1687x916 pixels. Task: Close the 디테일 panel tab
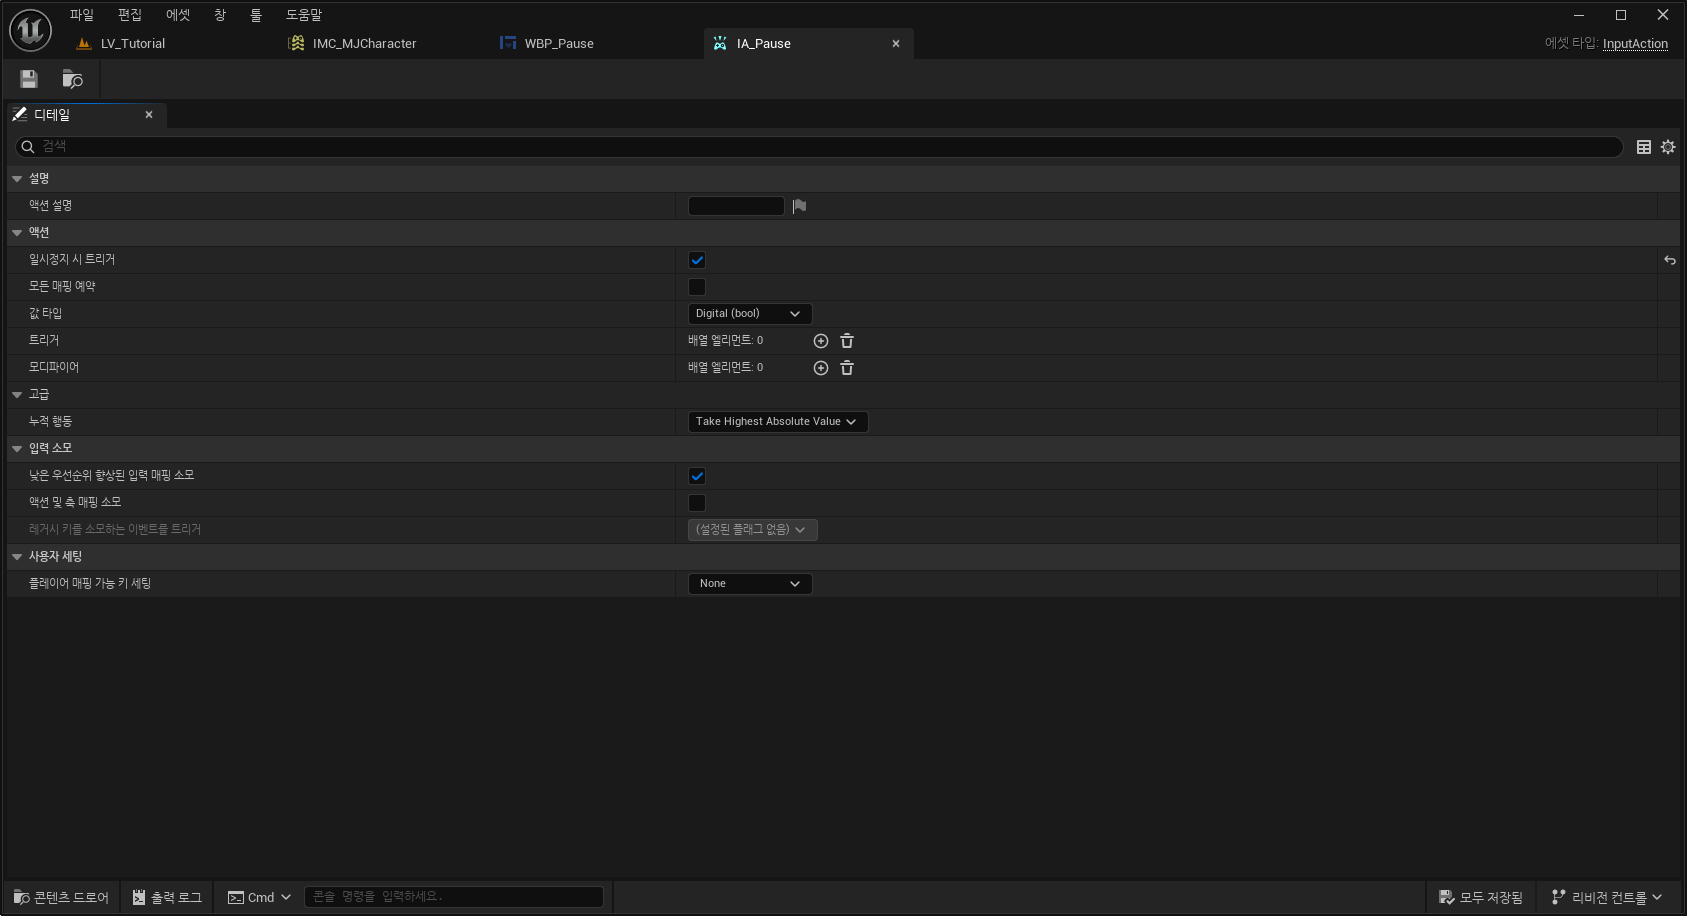pyautogui.click(x=149, y=115)
